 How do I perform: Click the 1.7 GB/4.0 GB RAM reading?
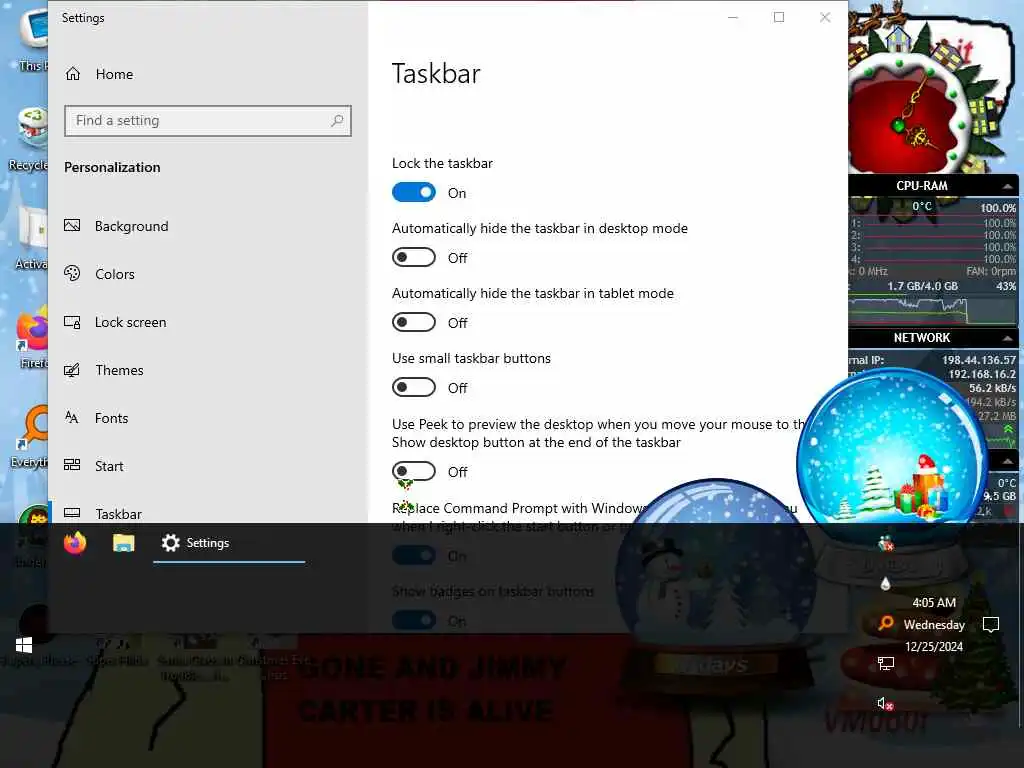922,286
